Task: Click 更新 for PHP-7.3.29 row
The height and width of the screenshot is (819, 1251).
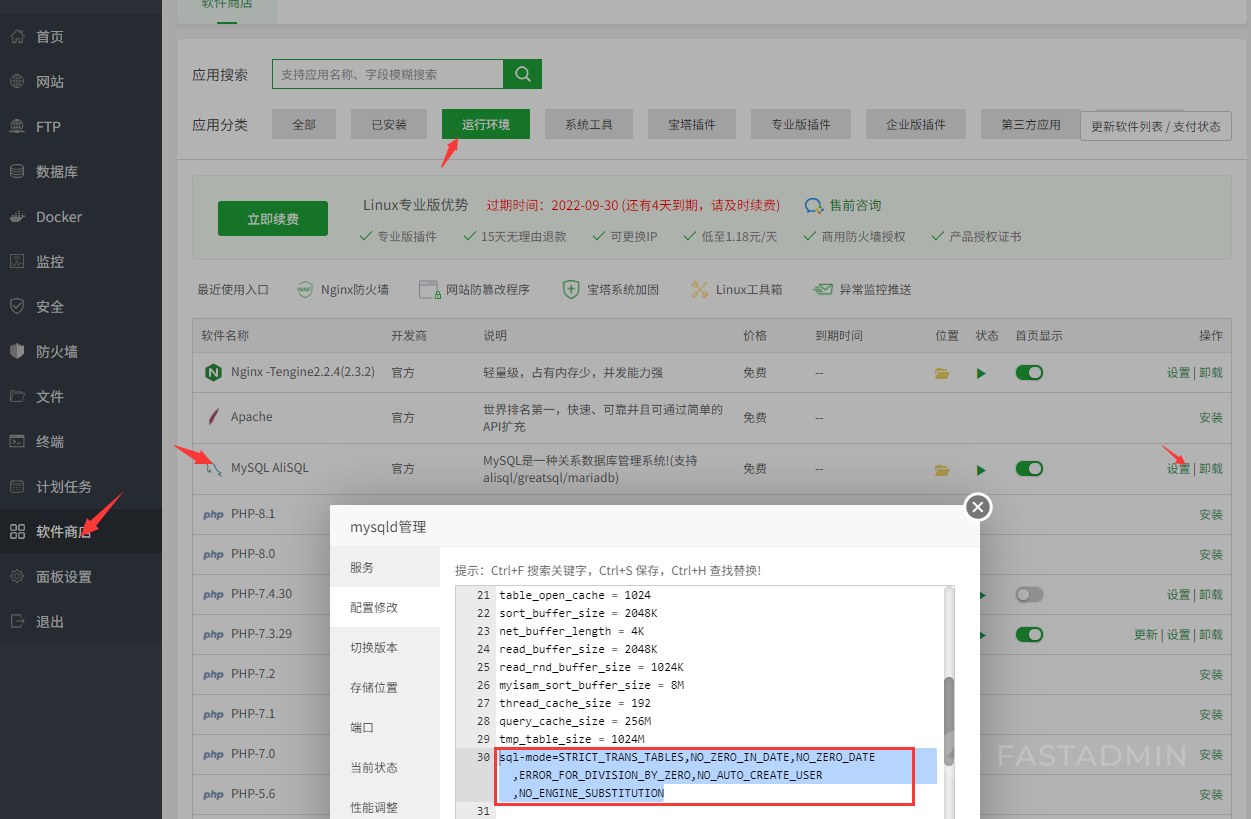Action: pyautogui.click(x=1146, y=635)
